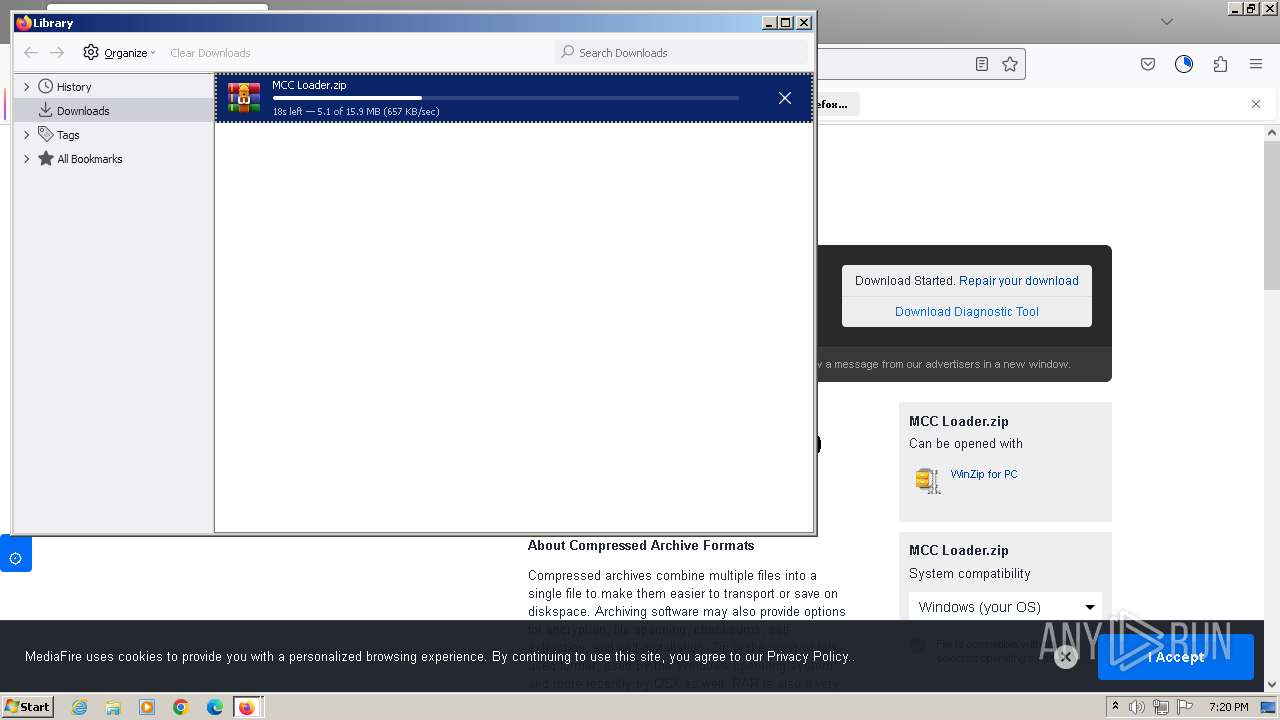Screen dimensions: 1280x720
Task: Click System compatibility label
Action: (x=970, y=574)
